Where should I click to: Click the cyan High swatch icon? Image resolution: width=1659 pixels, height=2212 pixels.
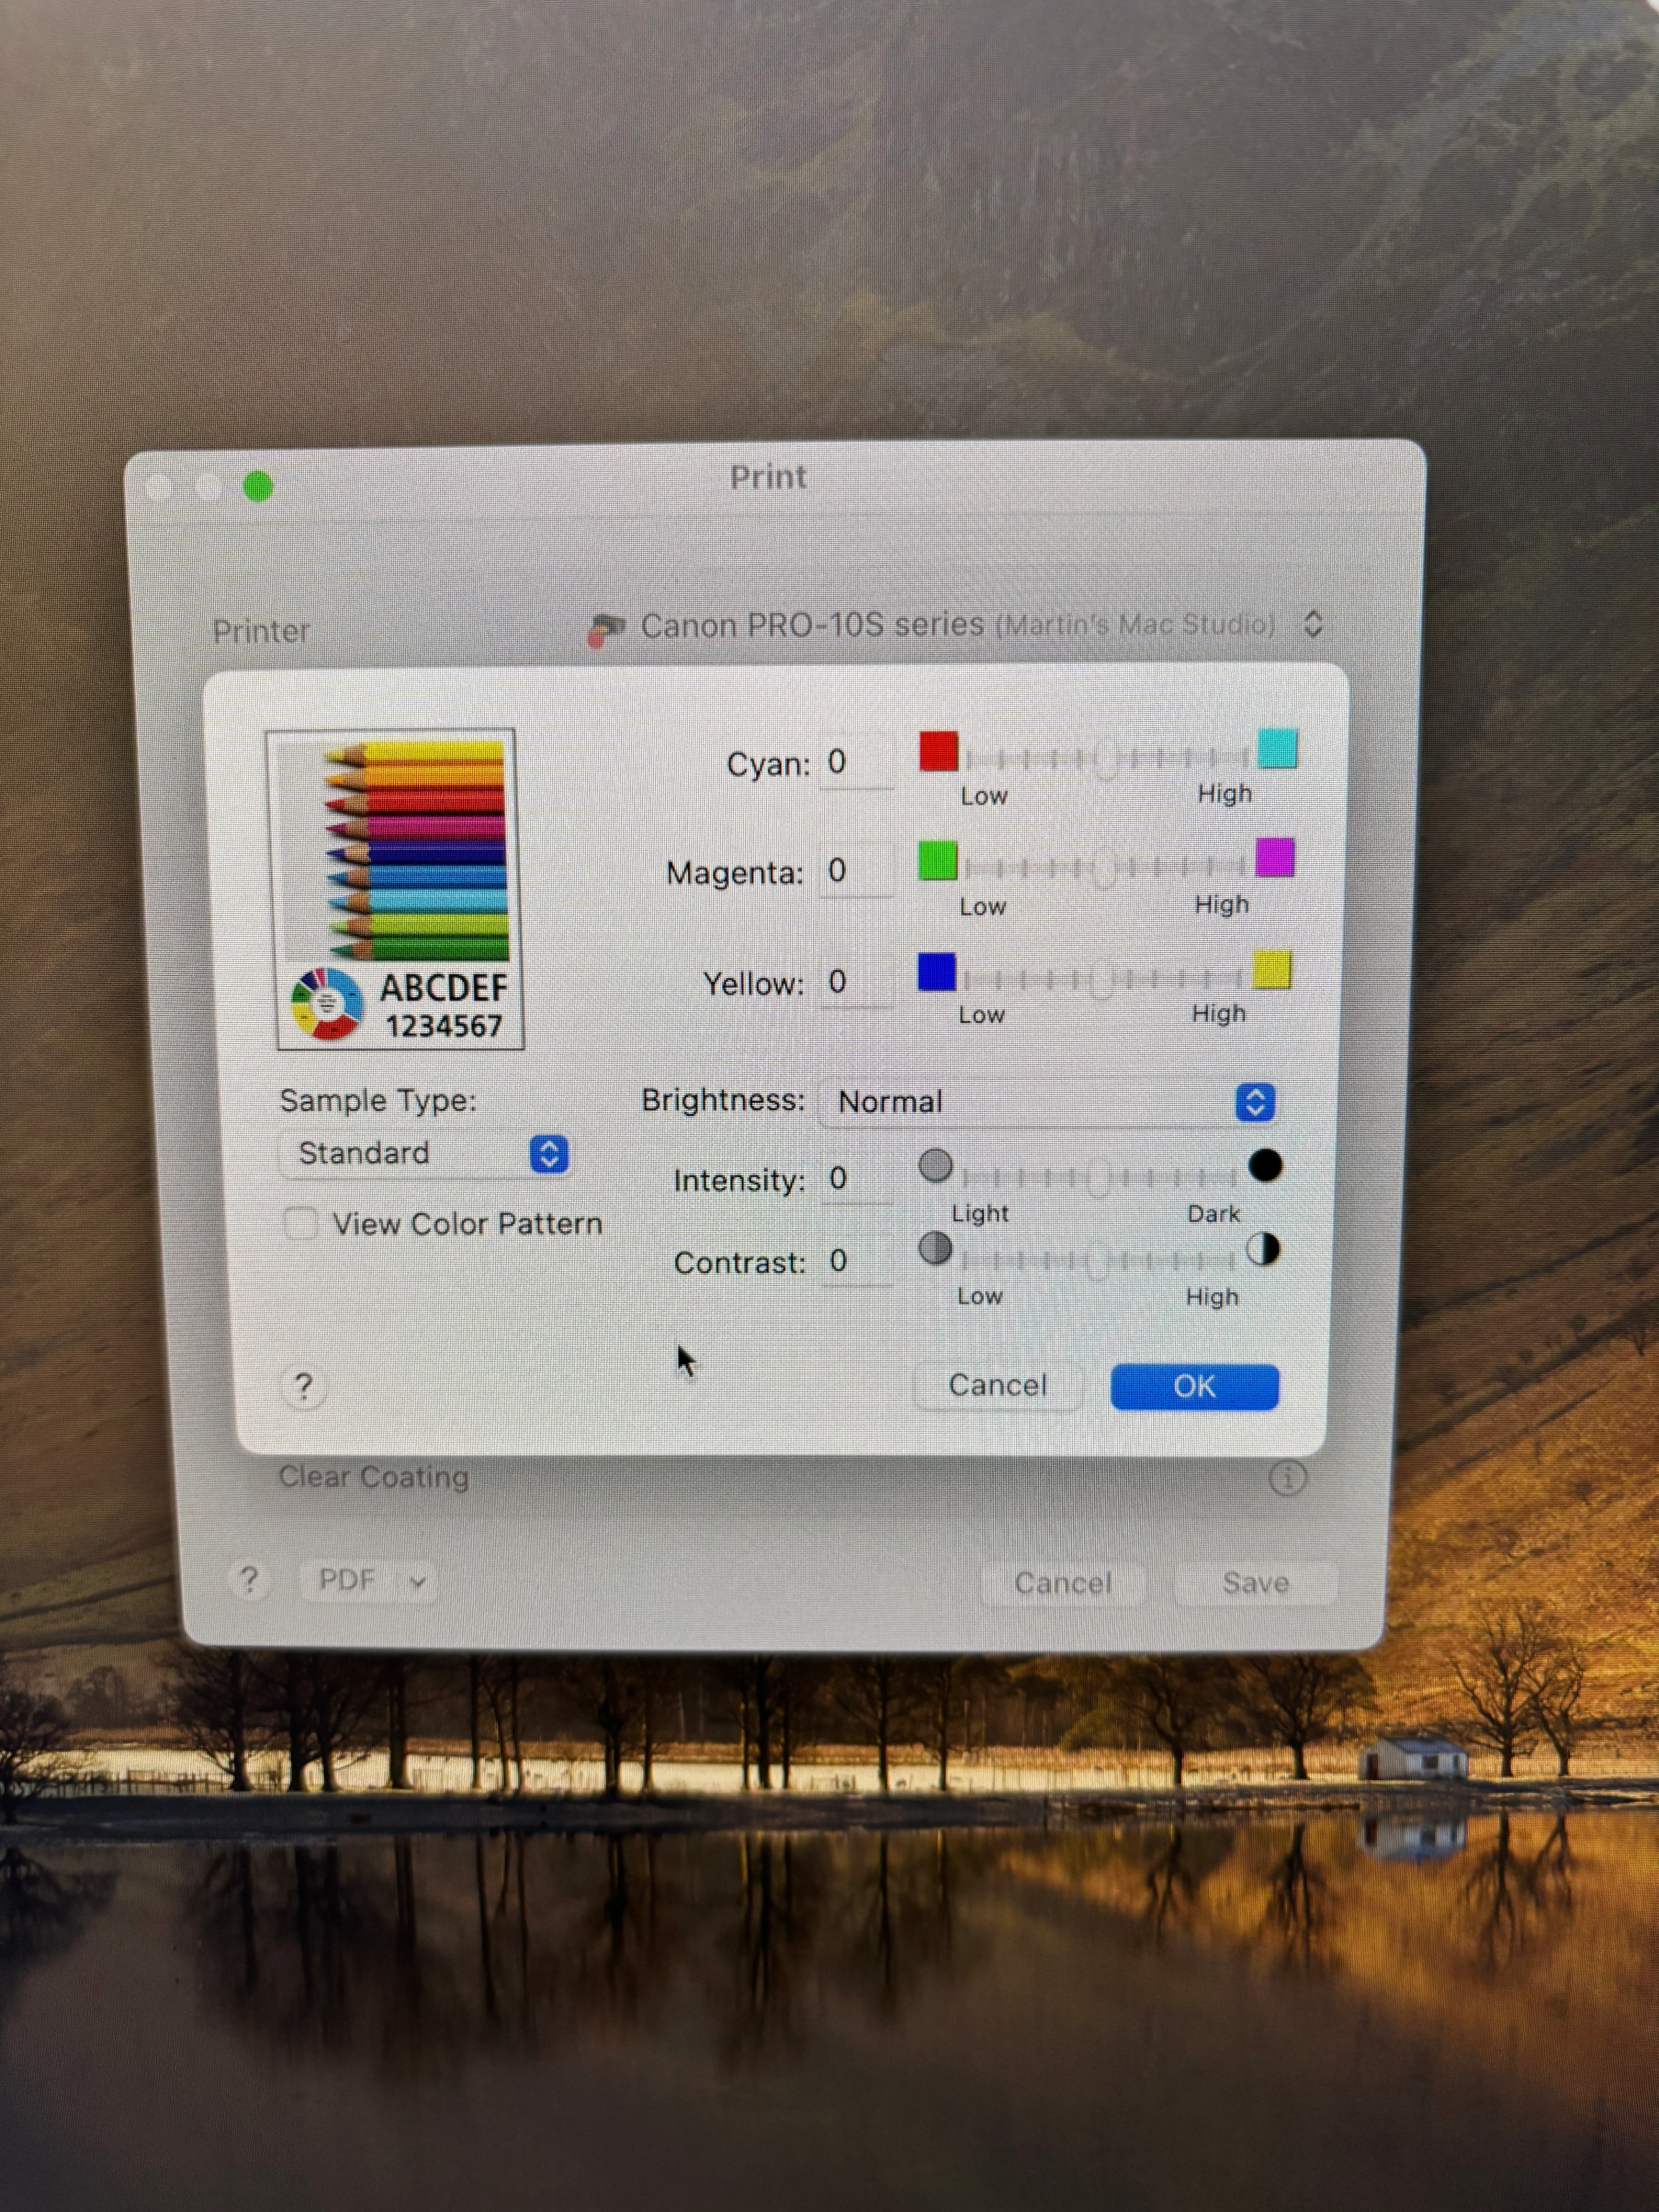[x=1277, y=749]
